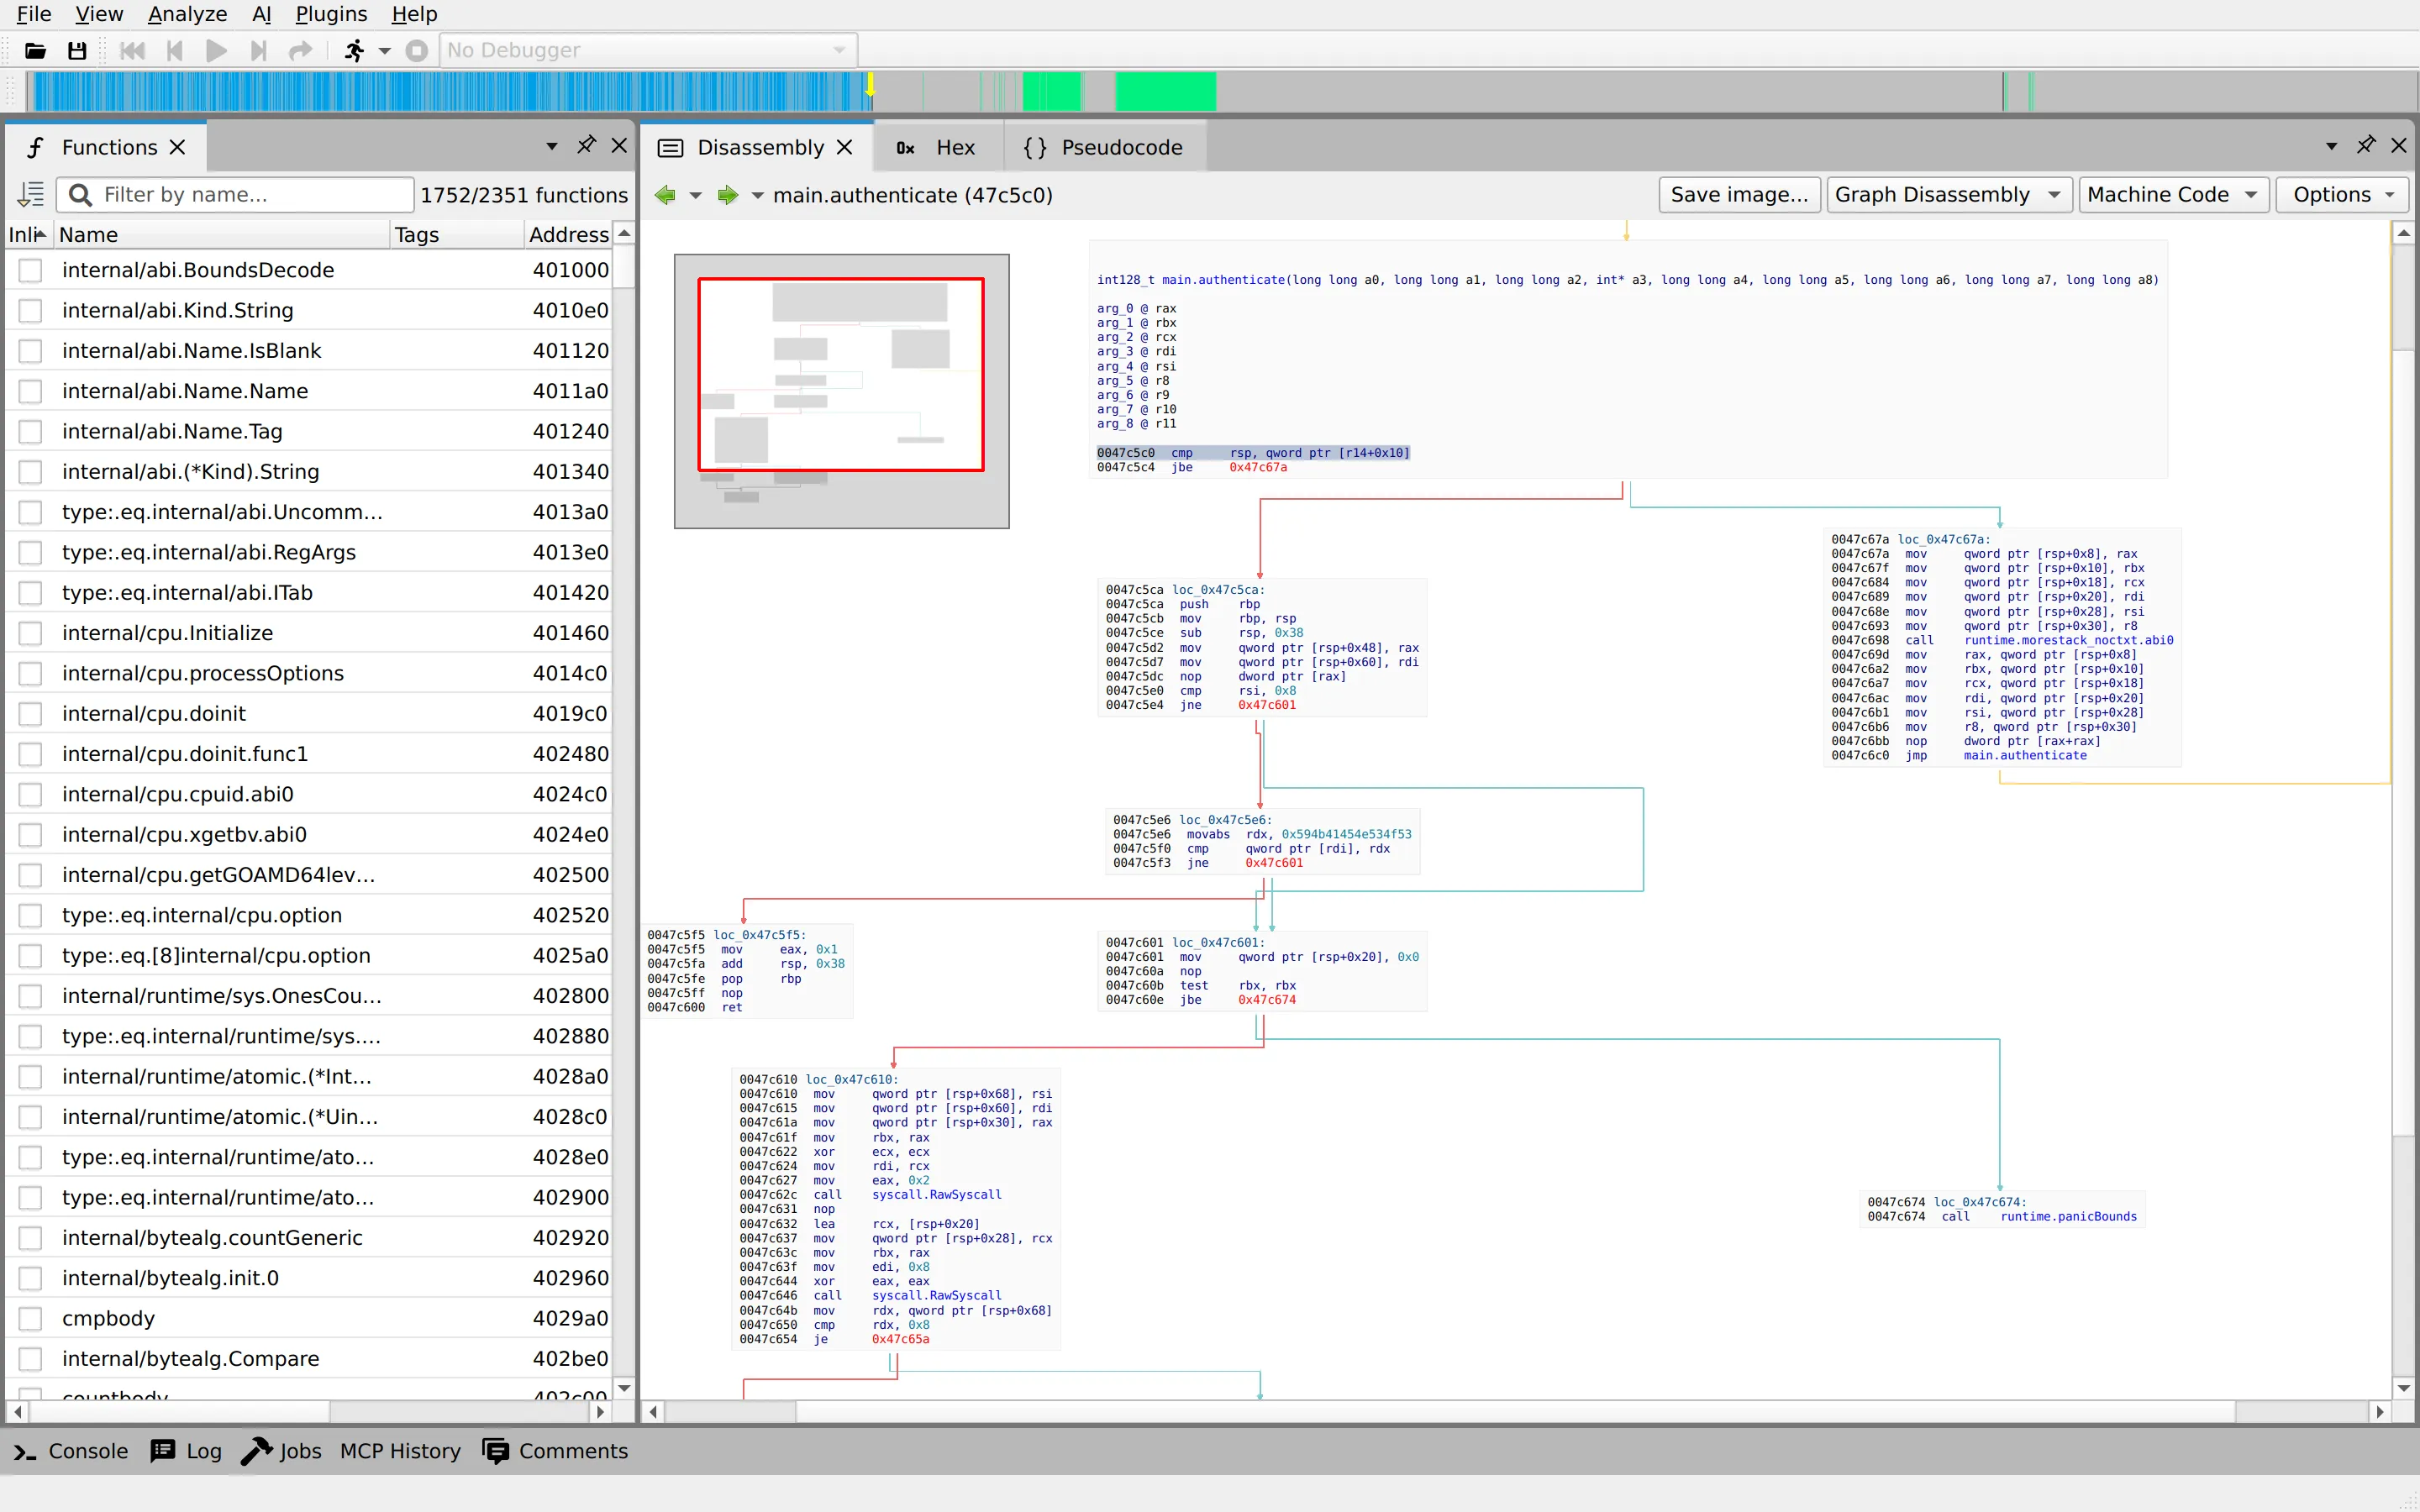Open the back history dropdown arrow
This screenshot has width=2420, height=1512.
[695, 195]
